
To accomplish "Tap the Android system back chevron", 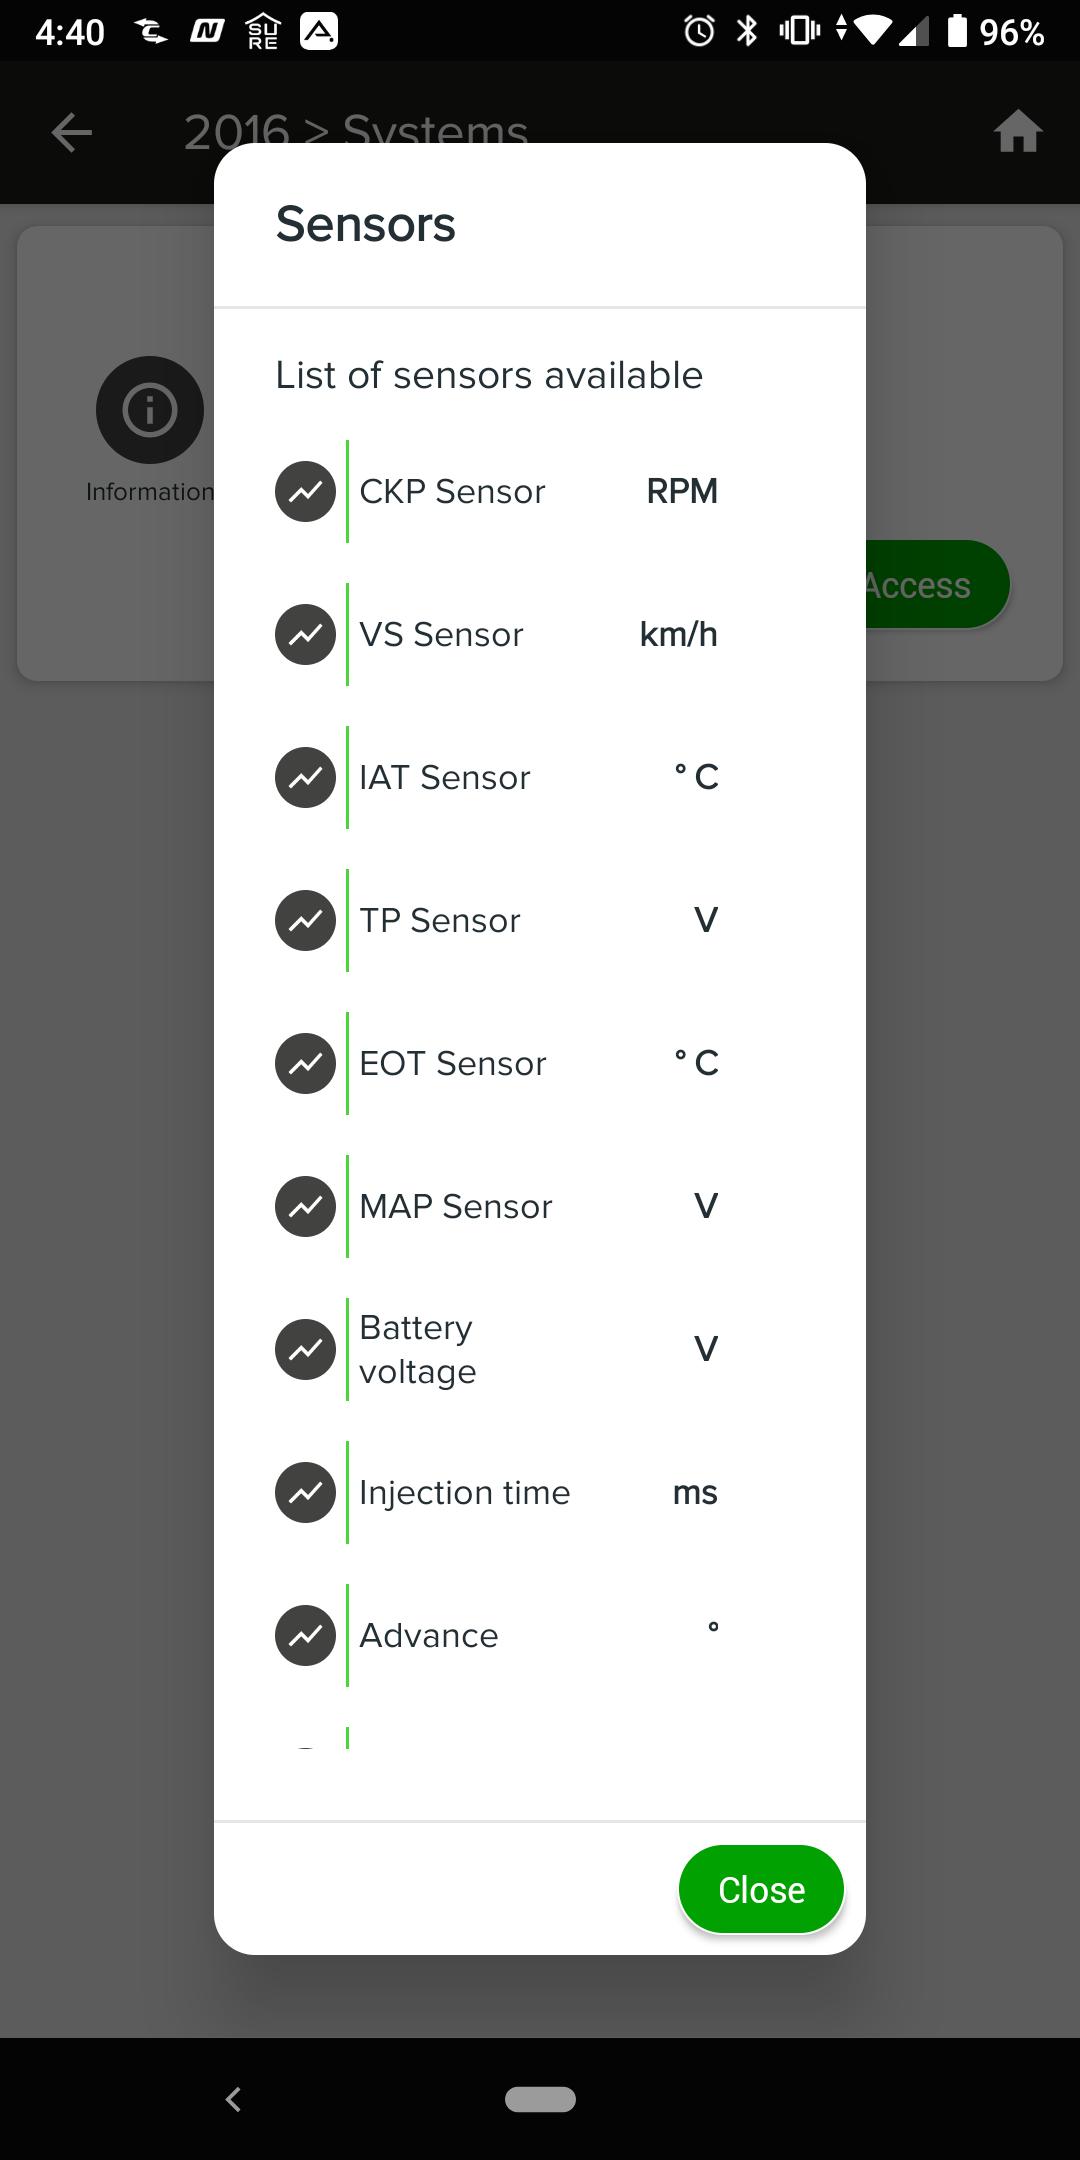I will tap(234, 2099).
